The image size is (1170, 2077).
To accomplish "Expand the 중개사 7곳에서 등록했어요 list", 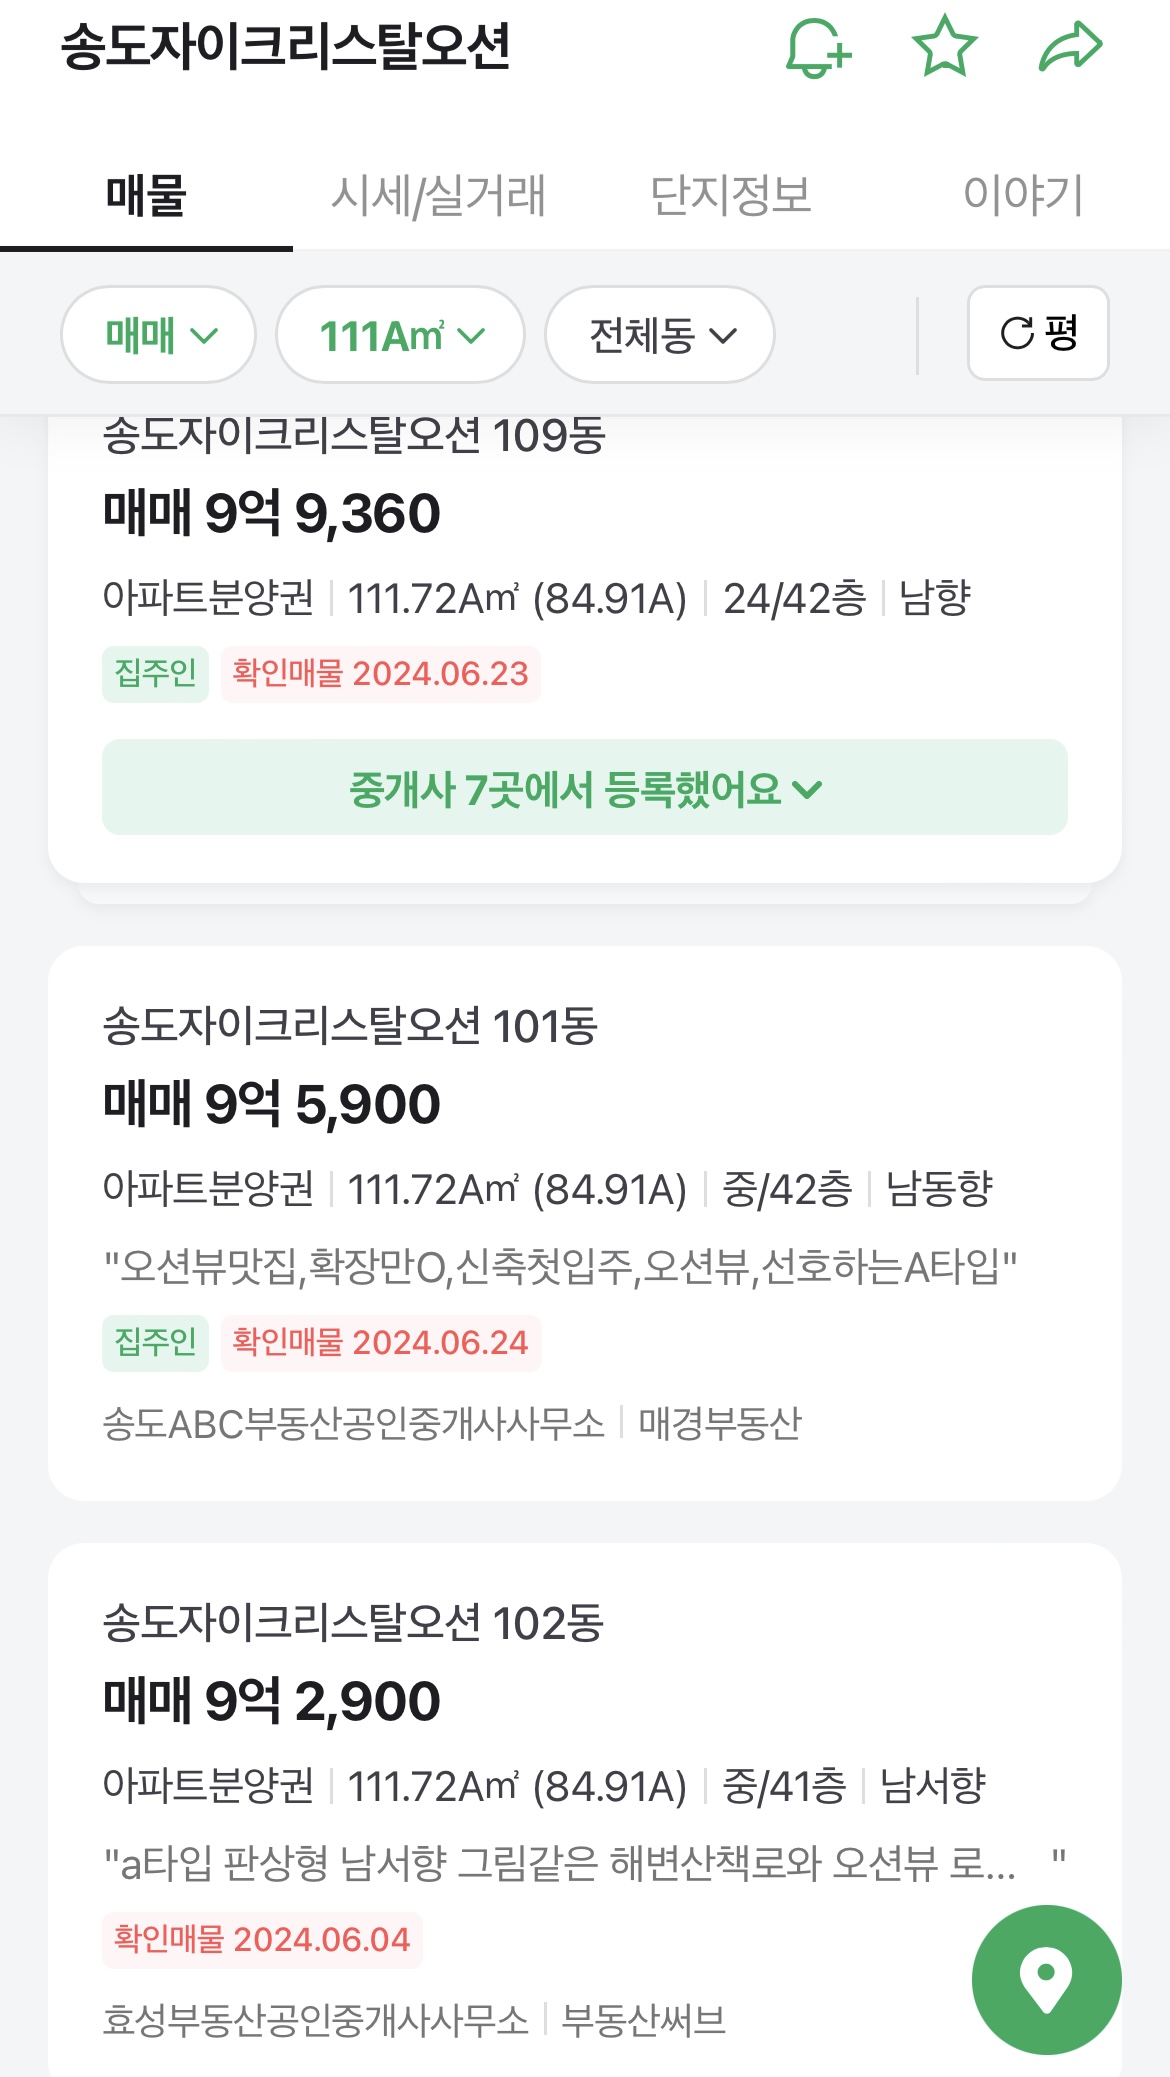I will [x=585, y=788].
